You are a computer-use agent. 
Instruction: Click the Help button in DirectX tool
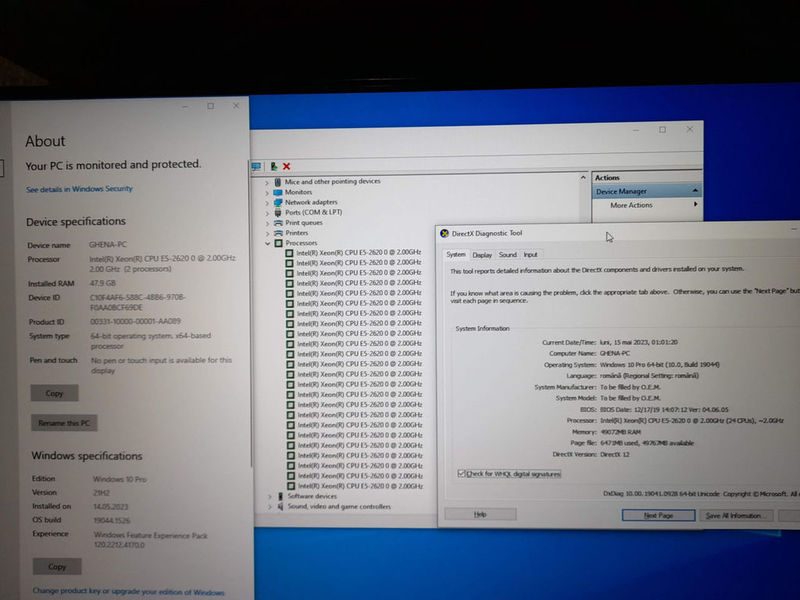click(480, 514)
